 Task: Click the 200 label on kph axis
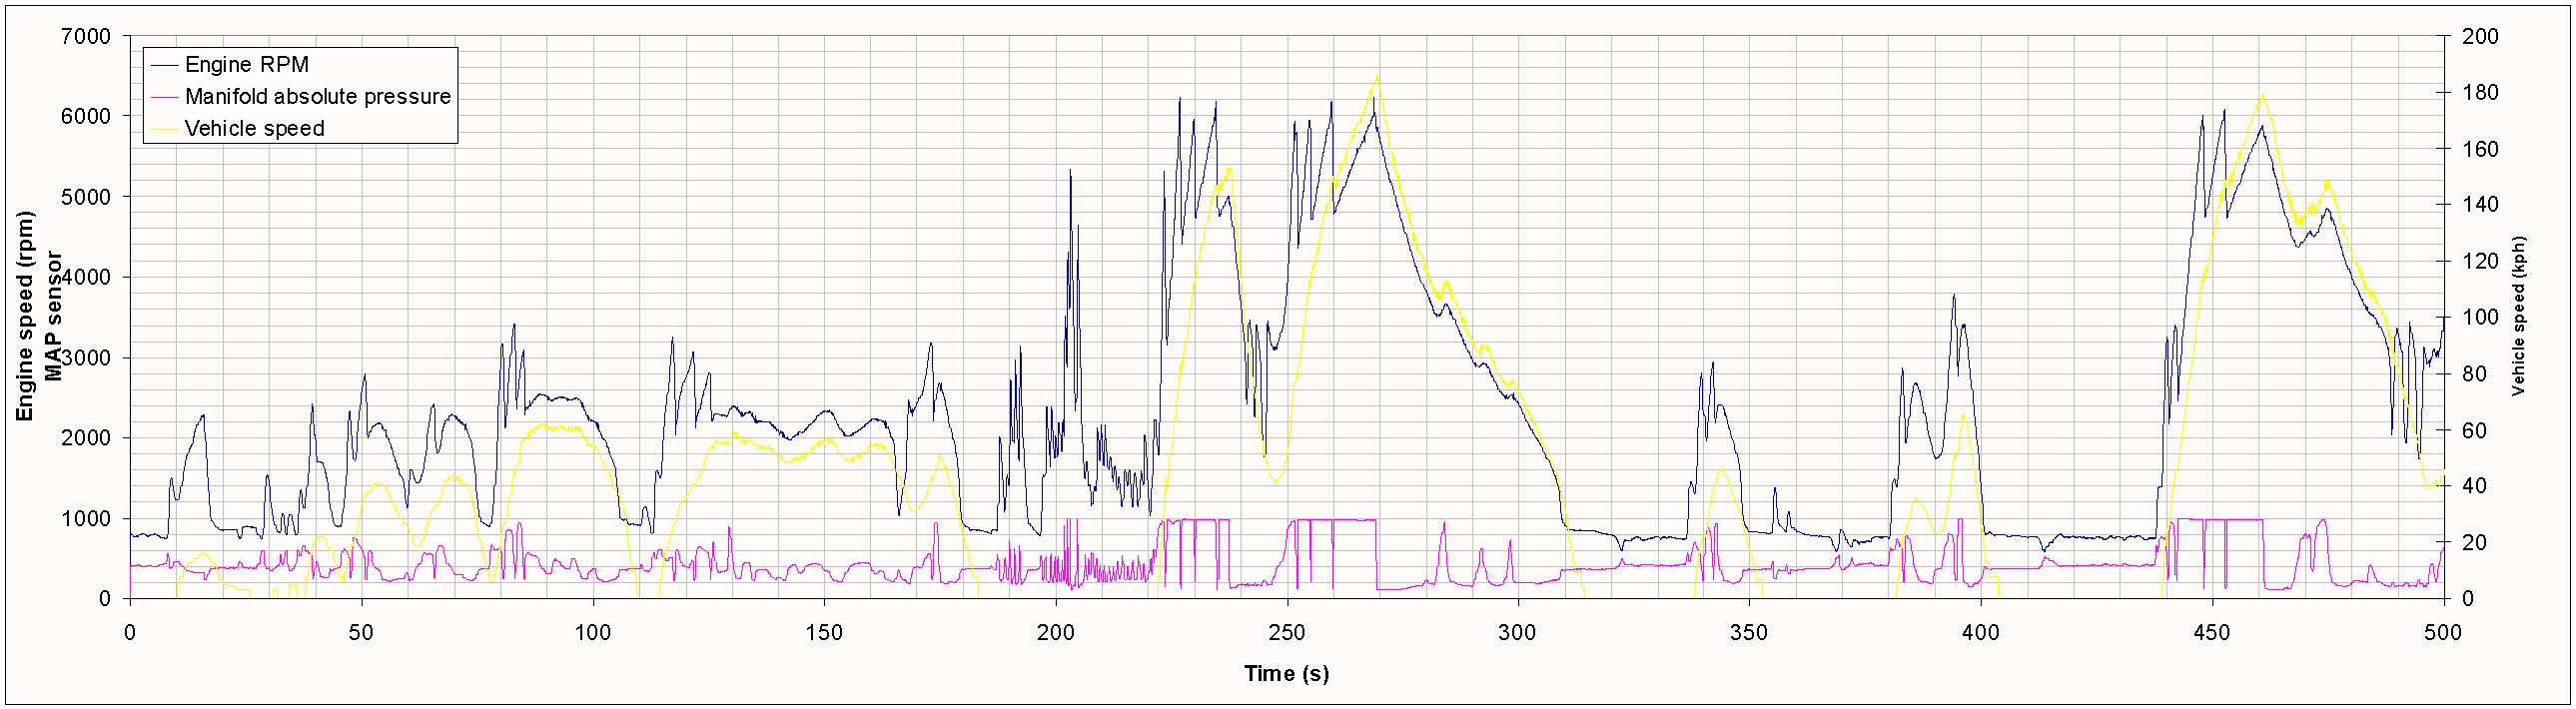coord(2480,37)
